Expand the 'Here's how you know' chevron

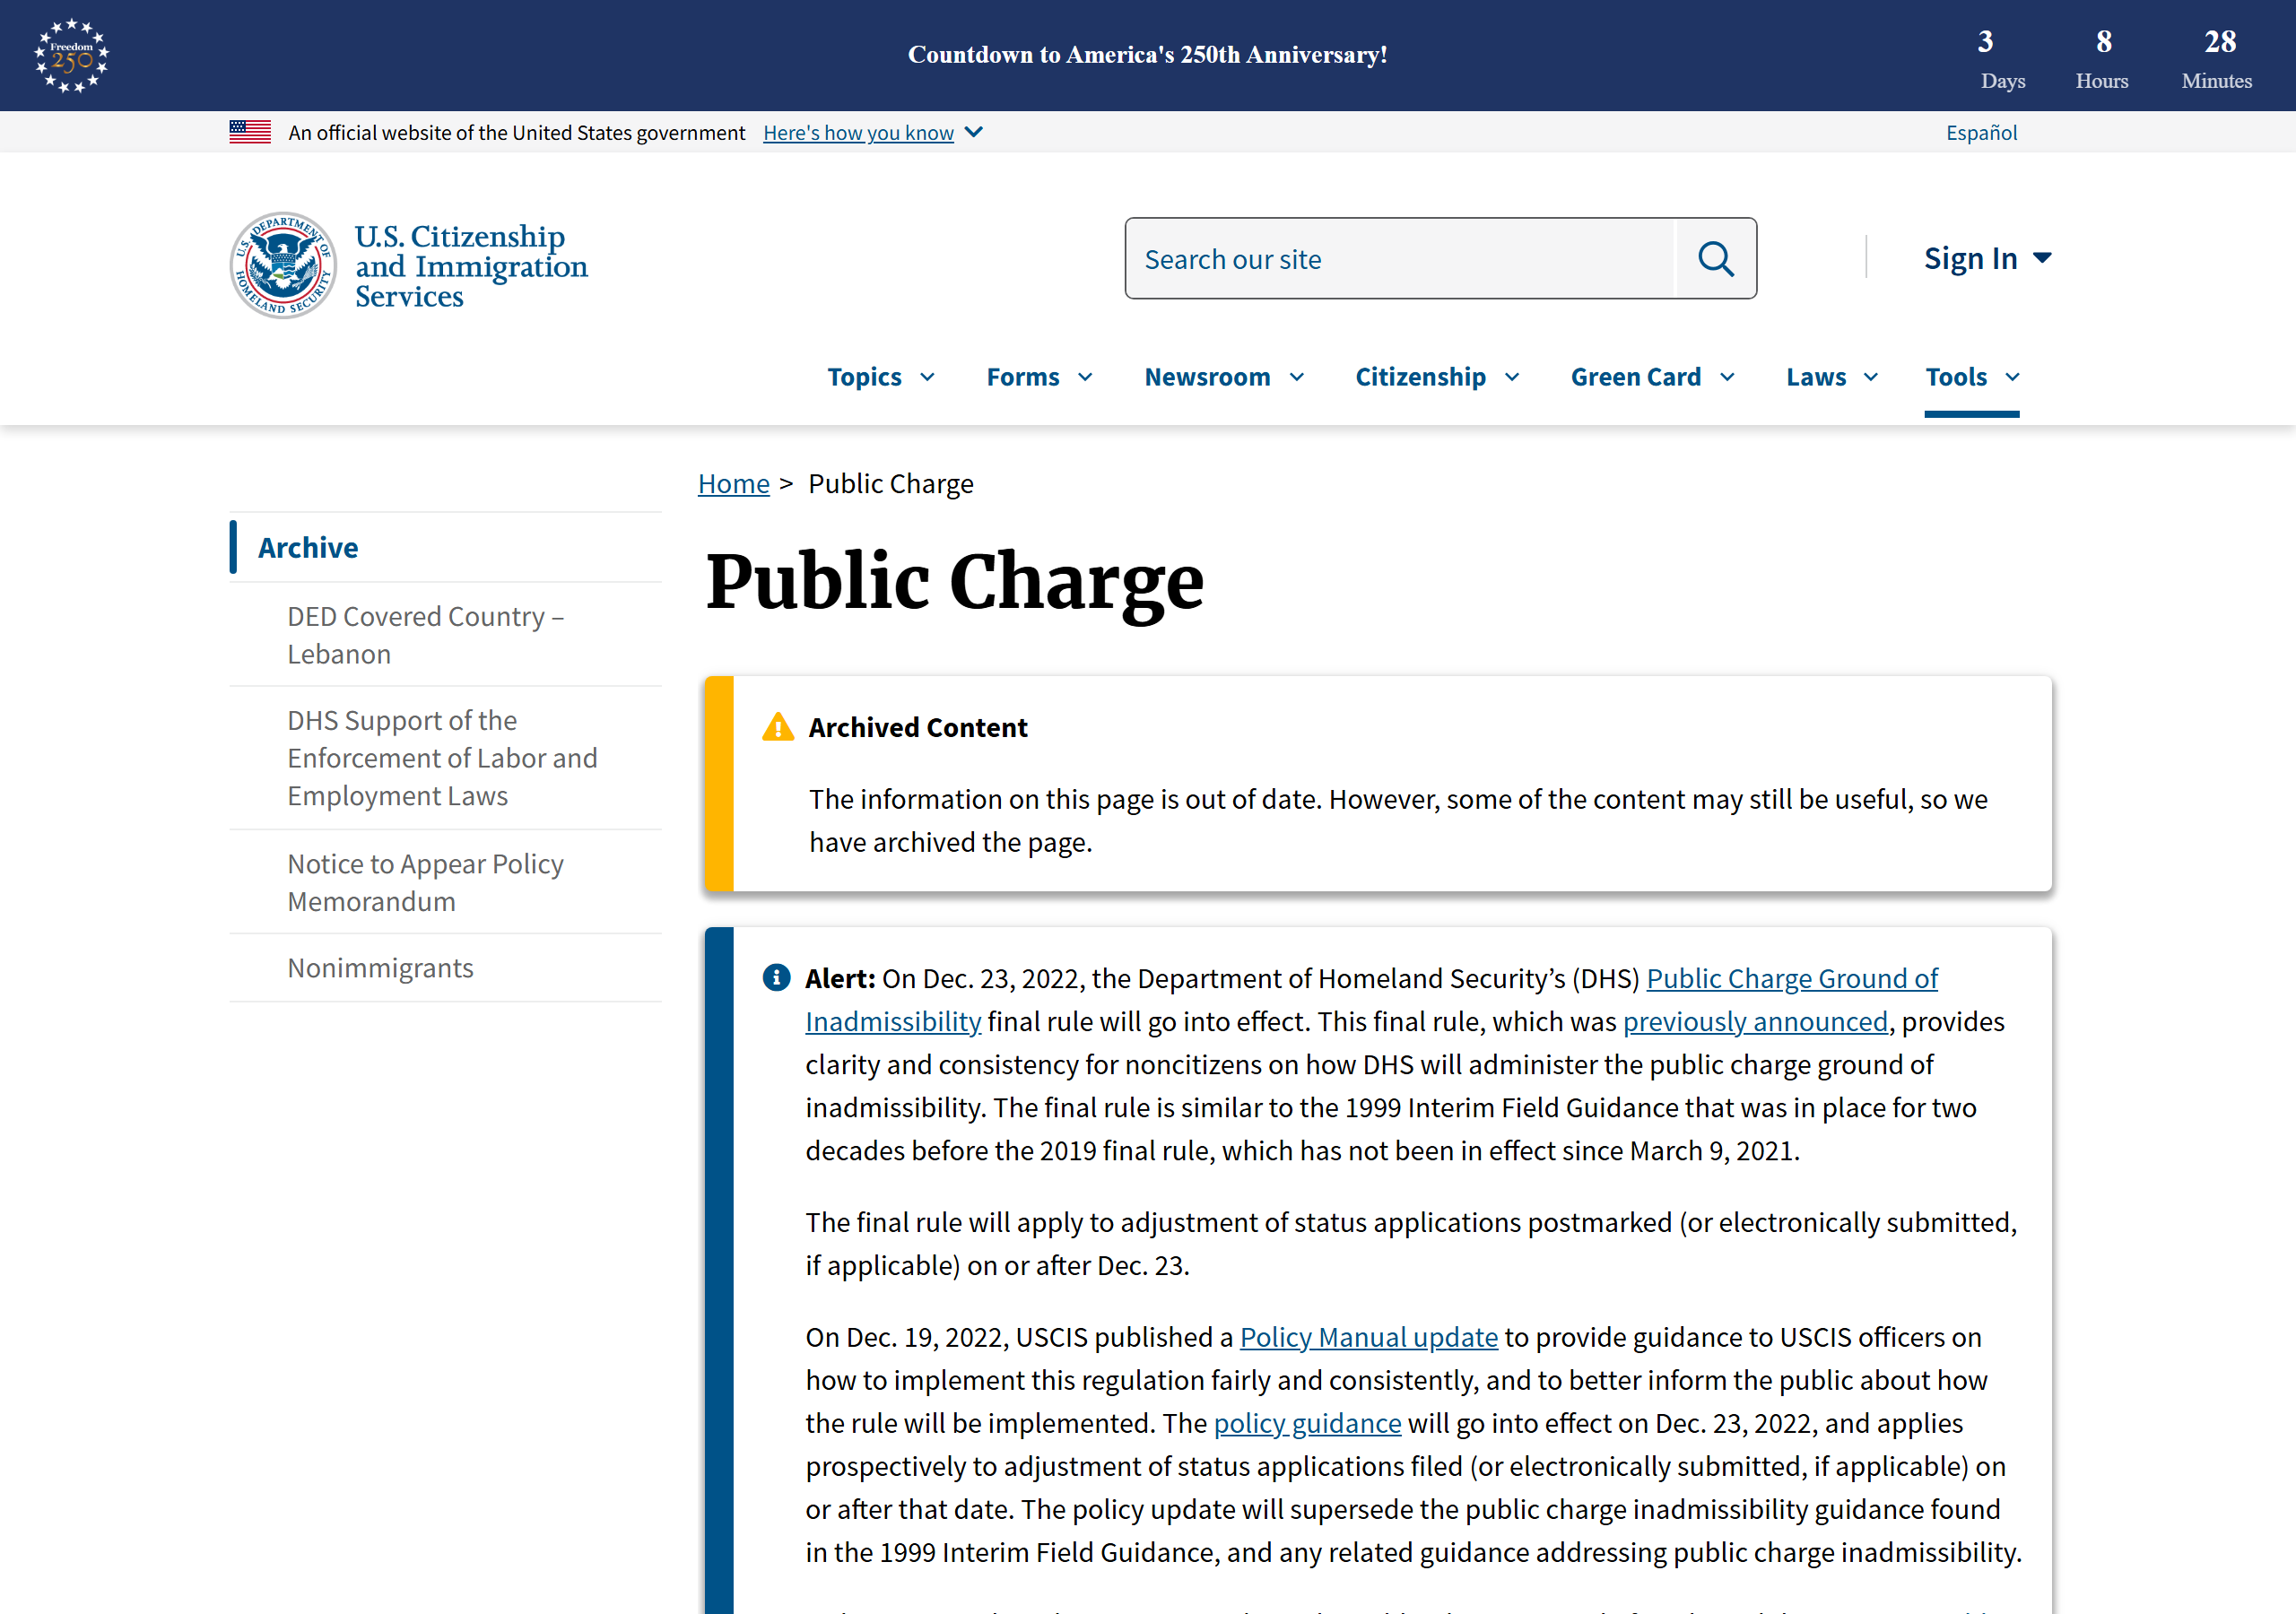pos(974,132)
